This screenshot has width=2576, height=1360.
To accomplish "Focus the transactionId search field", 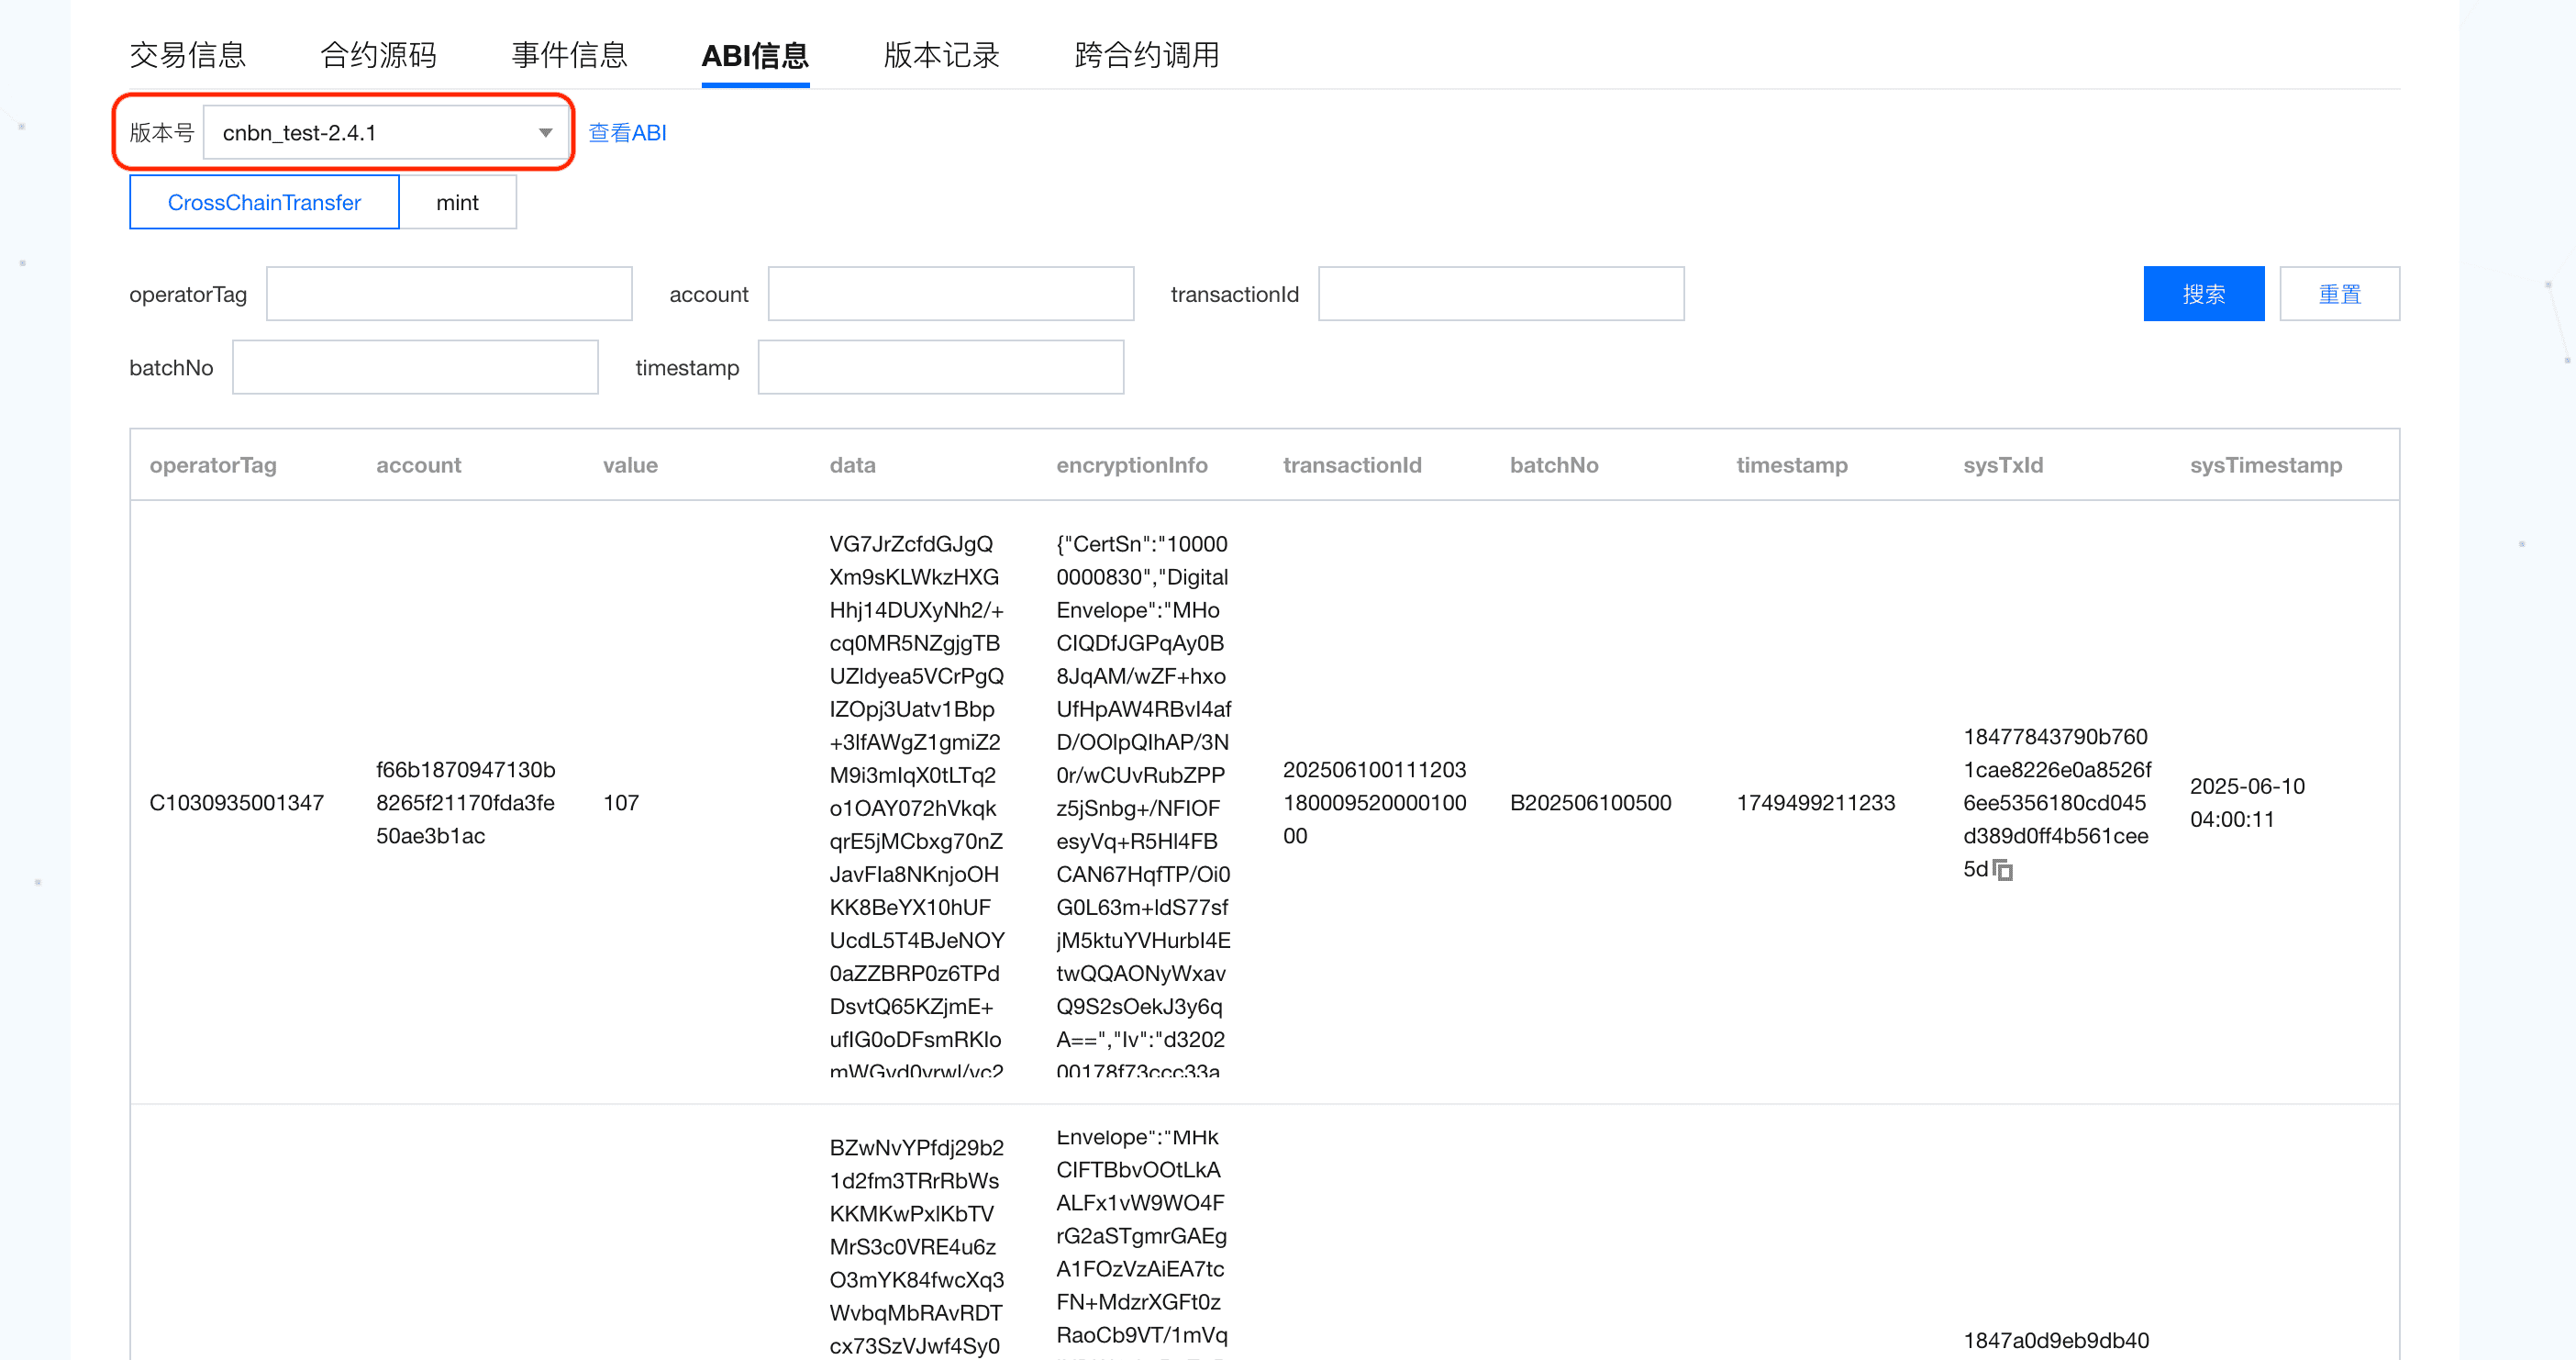I will coord(1500,294).
